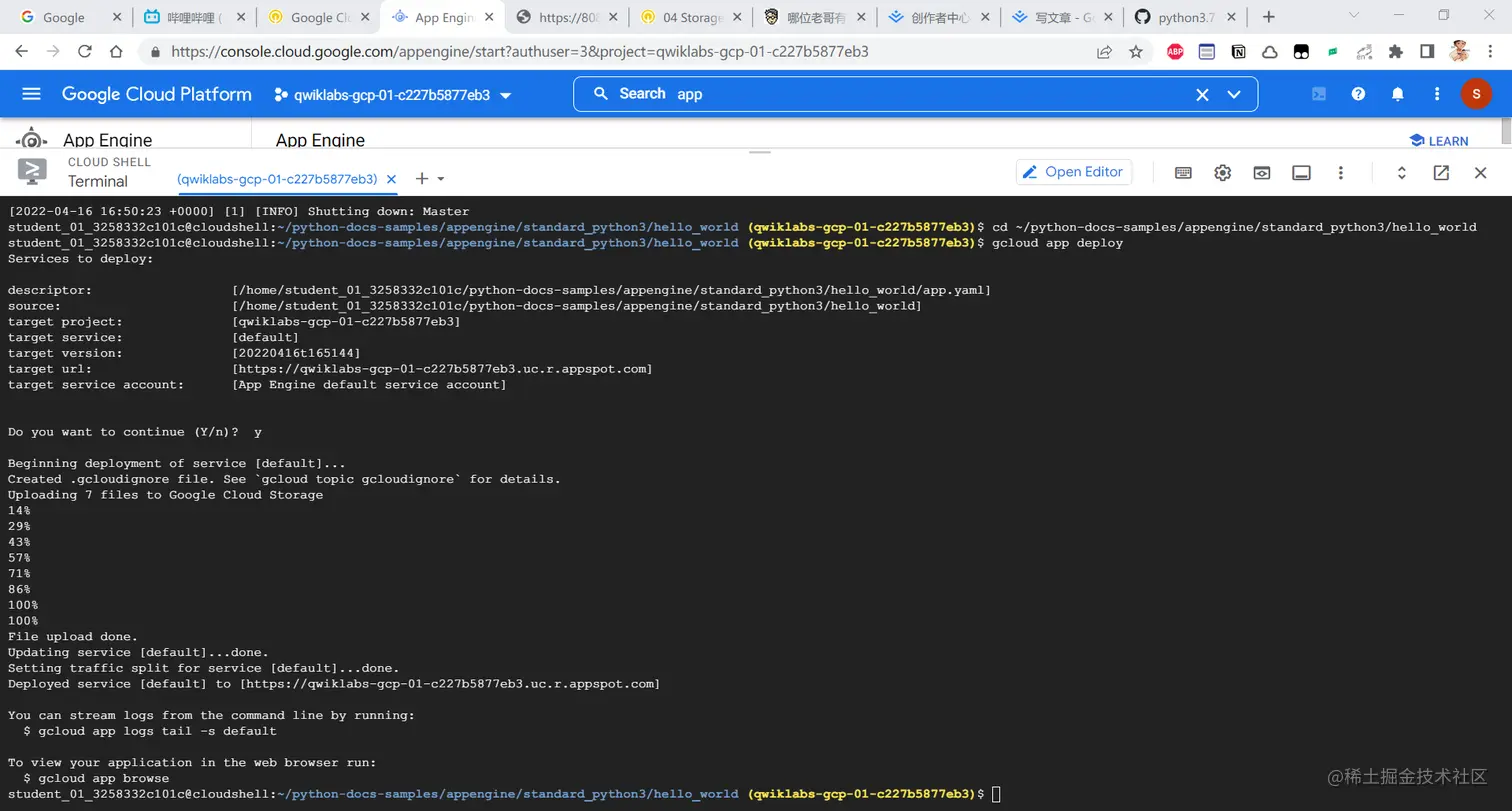Open the account avatar labeled S
Viewport: 1512px width, 811px height.
[1476, 94]
